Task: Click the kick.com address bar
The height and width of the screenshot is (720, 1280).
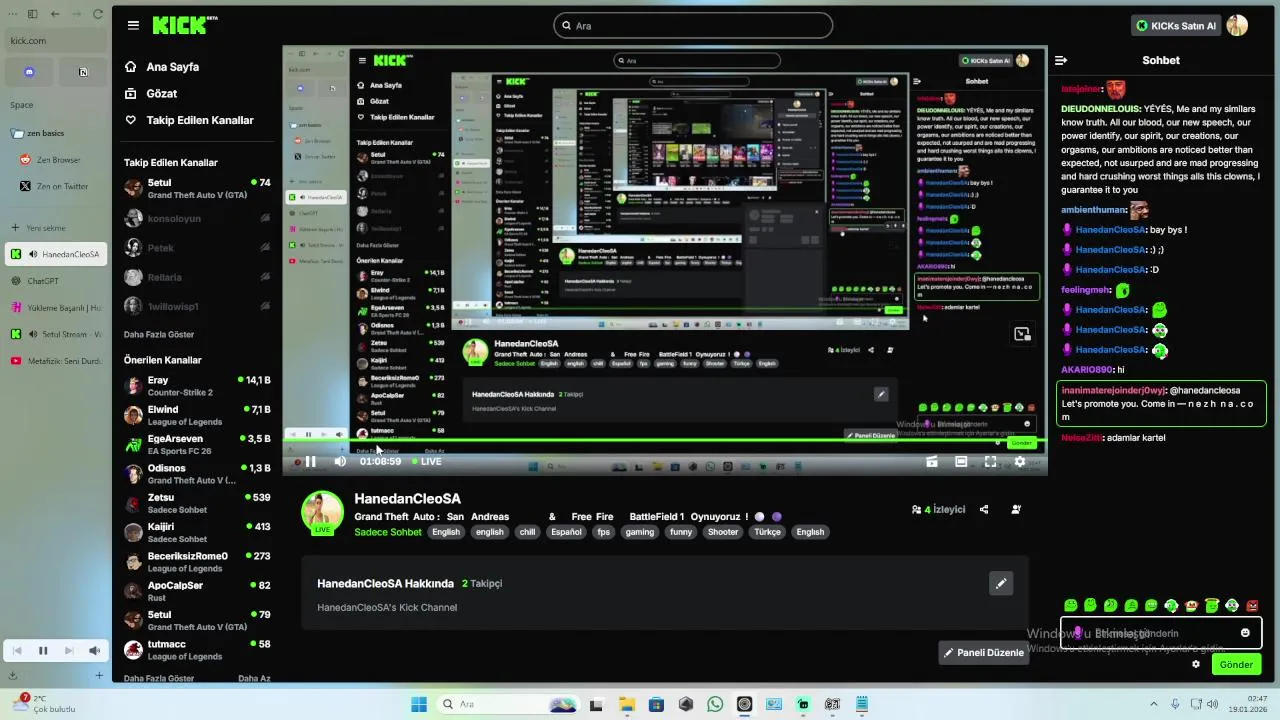Action: [x=57, y=41]
